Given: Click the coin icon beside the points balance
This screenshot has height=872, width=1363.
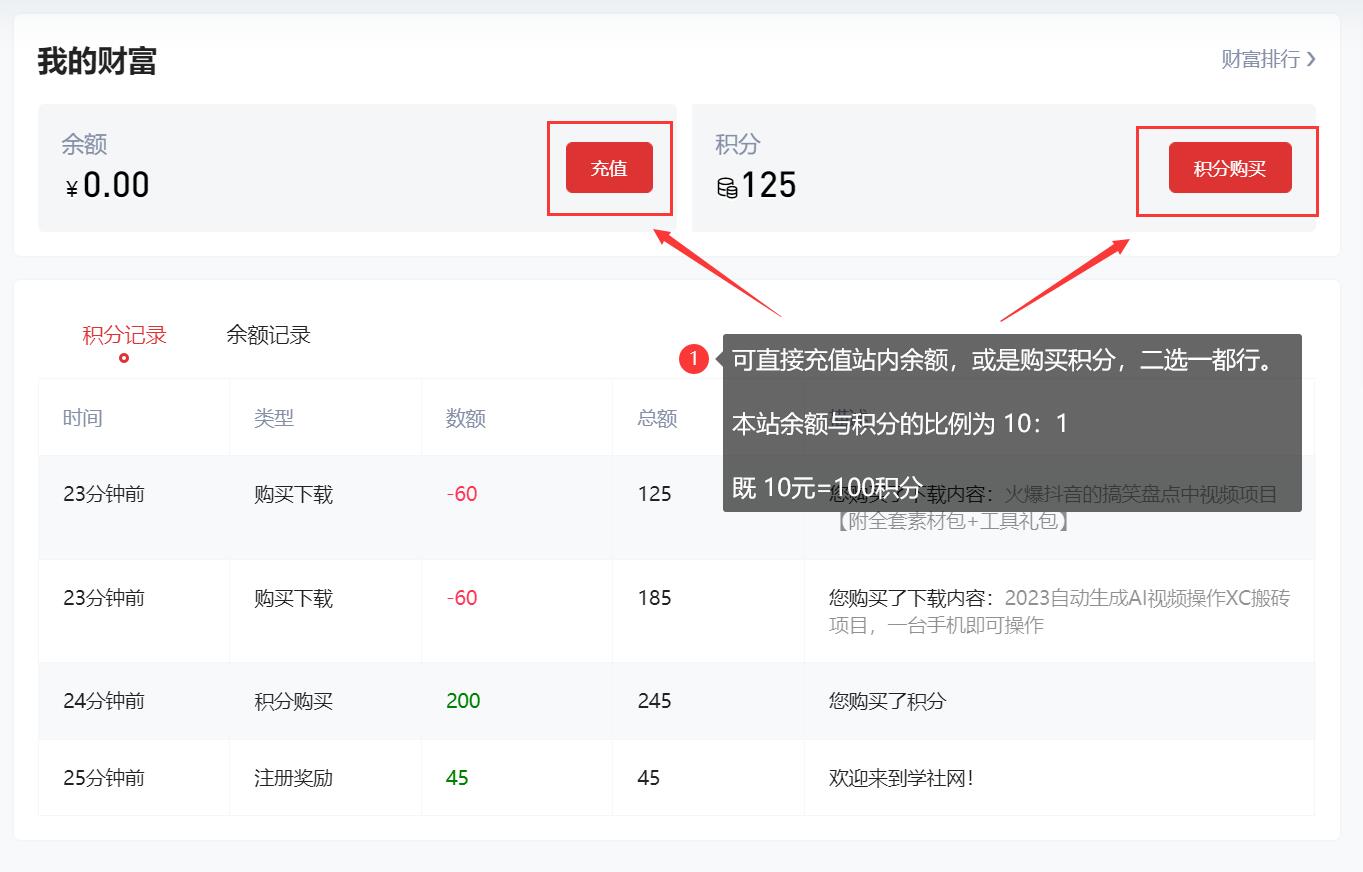Looking at the screenshot, I should point(727,185).
